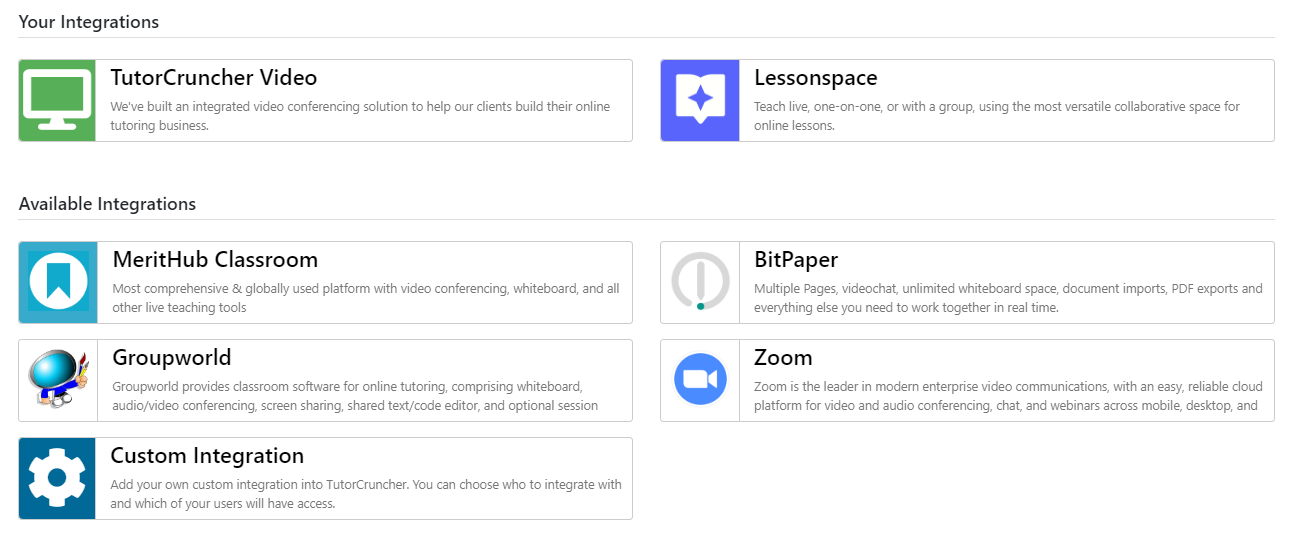The image size is (1299, 543).
Task: Open the Custom Integration title
Action: click(207, 456)
